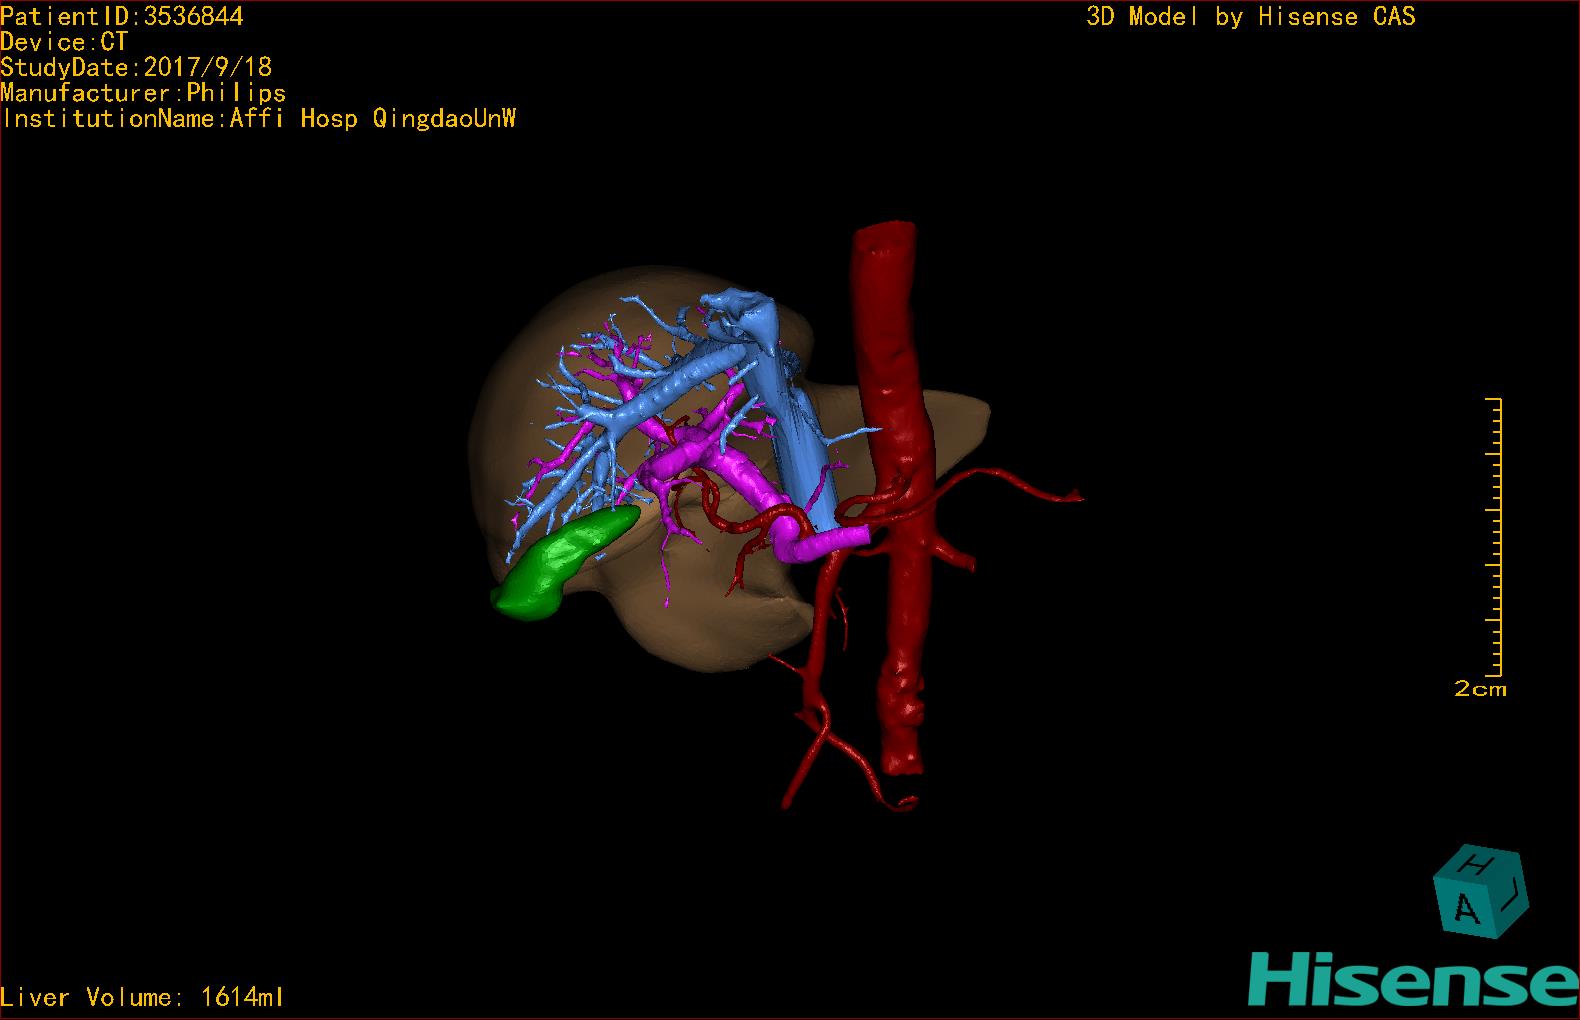Click the 3D orientation cube

[x=1479, y=893]
